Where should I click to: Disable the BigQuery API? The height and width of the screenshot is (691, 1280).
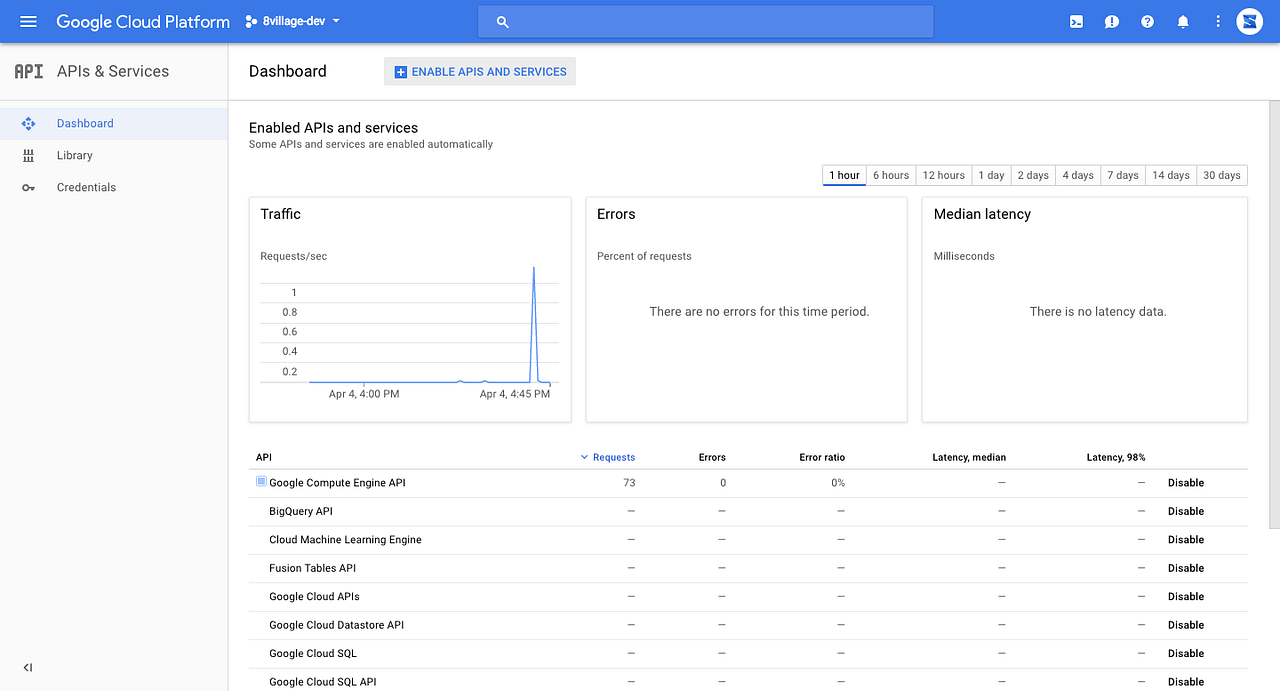tap(1186, 511)
